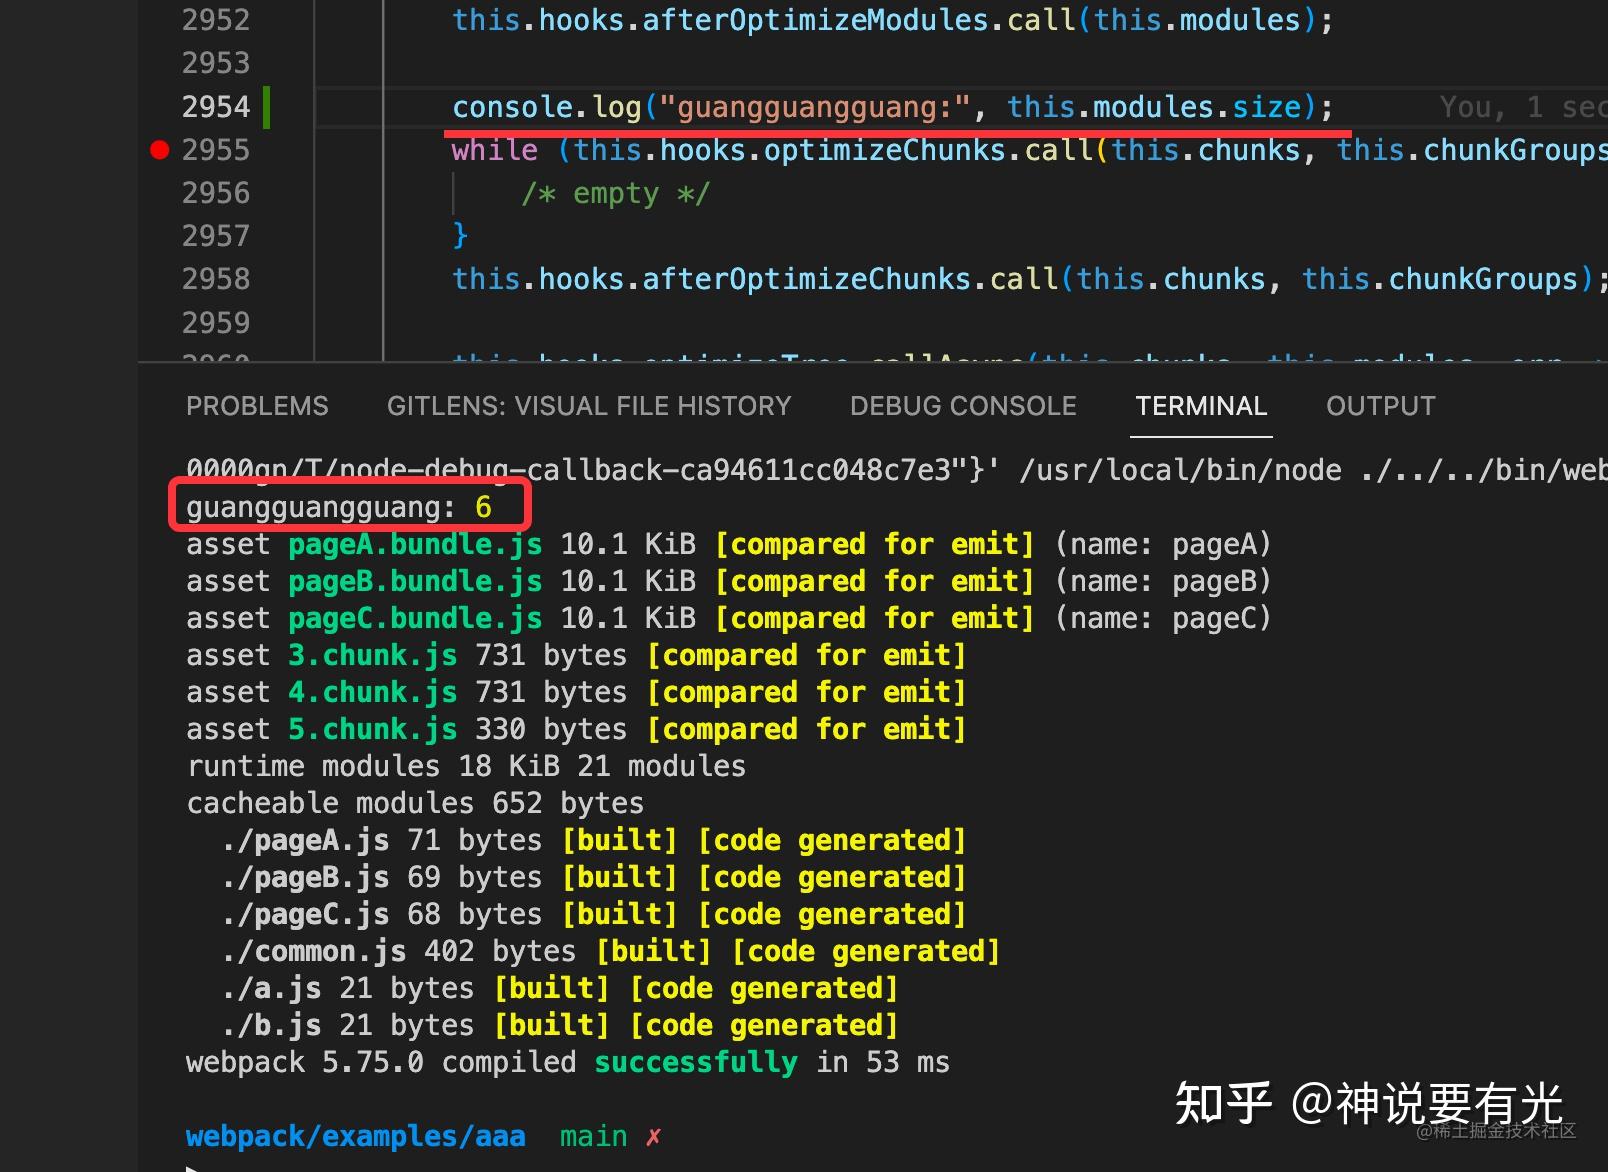Switch to the PROBLEMS tab
This screenshot has height=1172, width=1608.
(x=257, y=405)
